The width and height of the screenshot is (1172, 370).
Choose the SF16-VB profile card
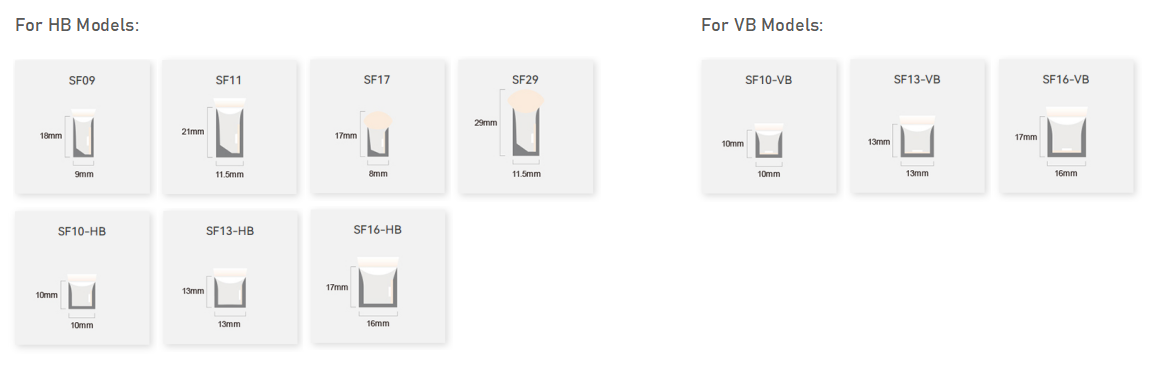(x=1067, y=126)
